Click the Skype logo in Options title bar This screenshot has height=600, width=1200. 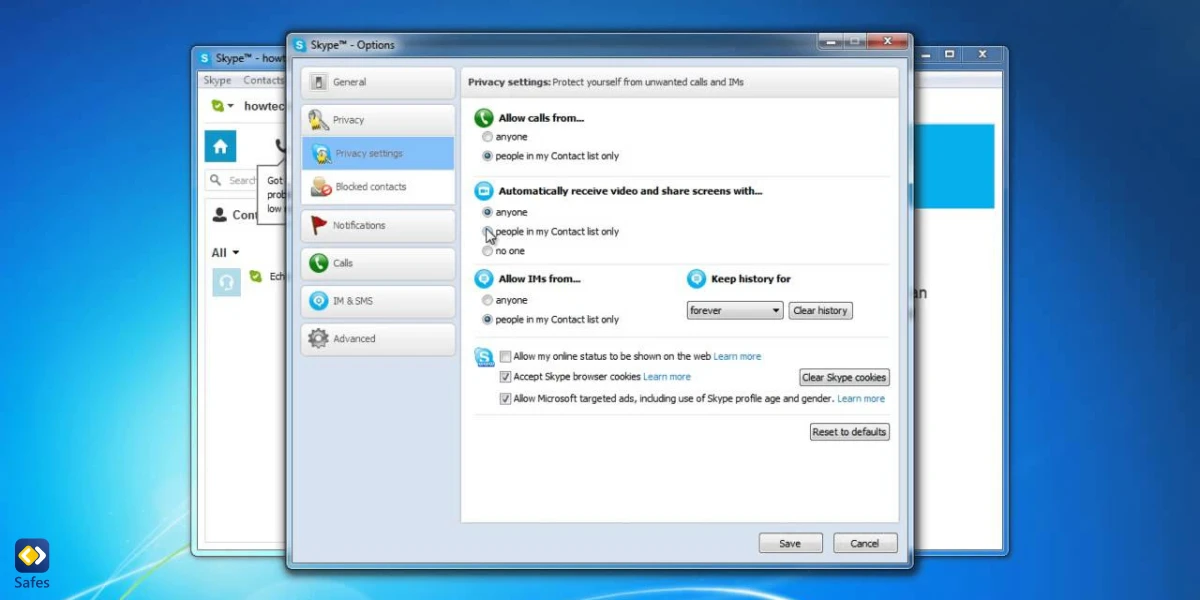coord(299,45)
